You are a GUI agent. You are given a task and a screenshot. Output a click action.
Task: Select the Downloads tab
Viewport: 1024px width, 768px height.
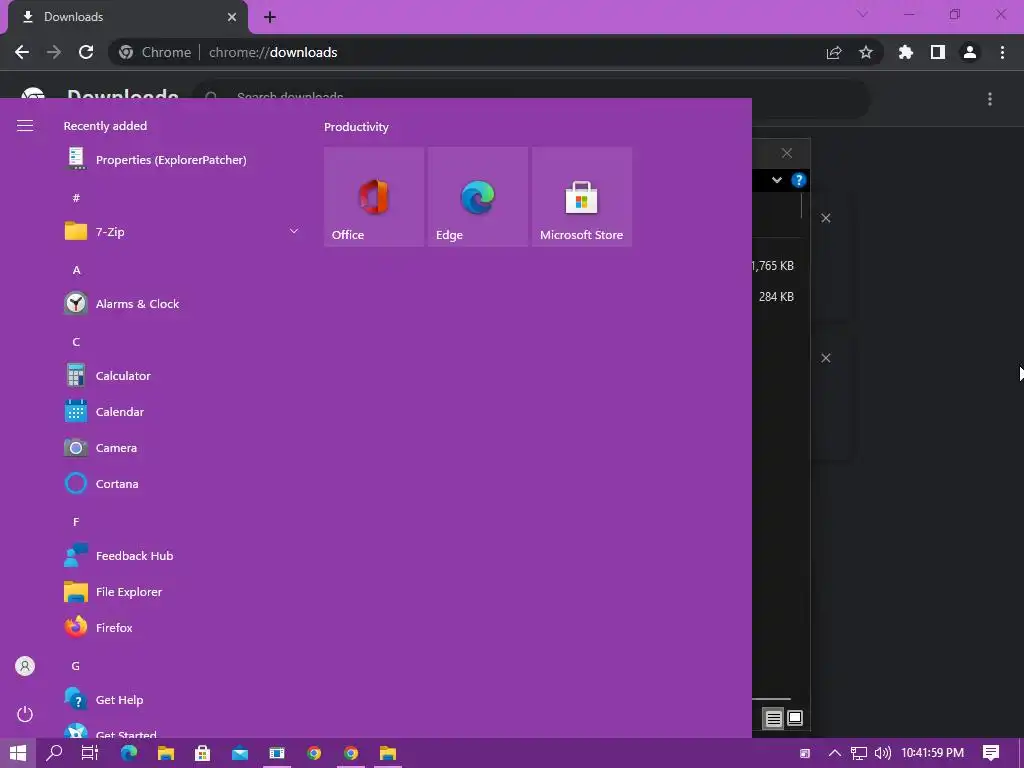click(x=127, y=17)
